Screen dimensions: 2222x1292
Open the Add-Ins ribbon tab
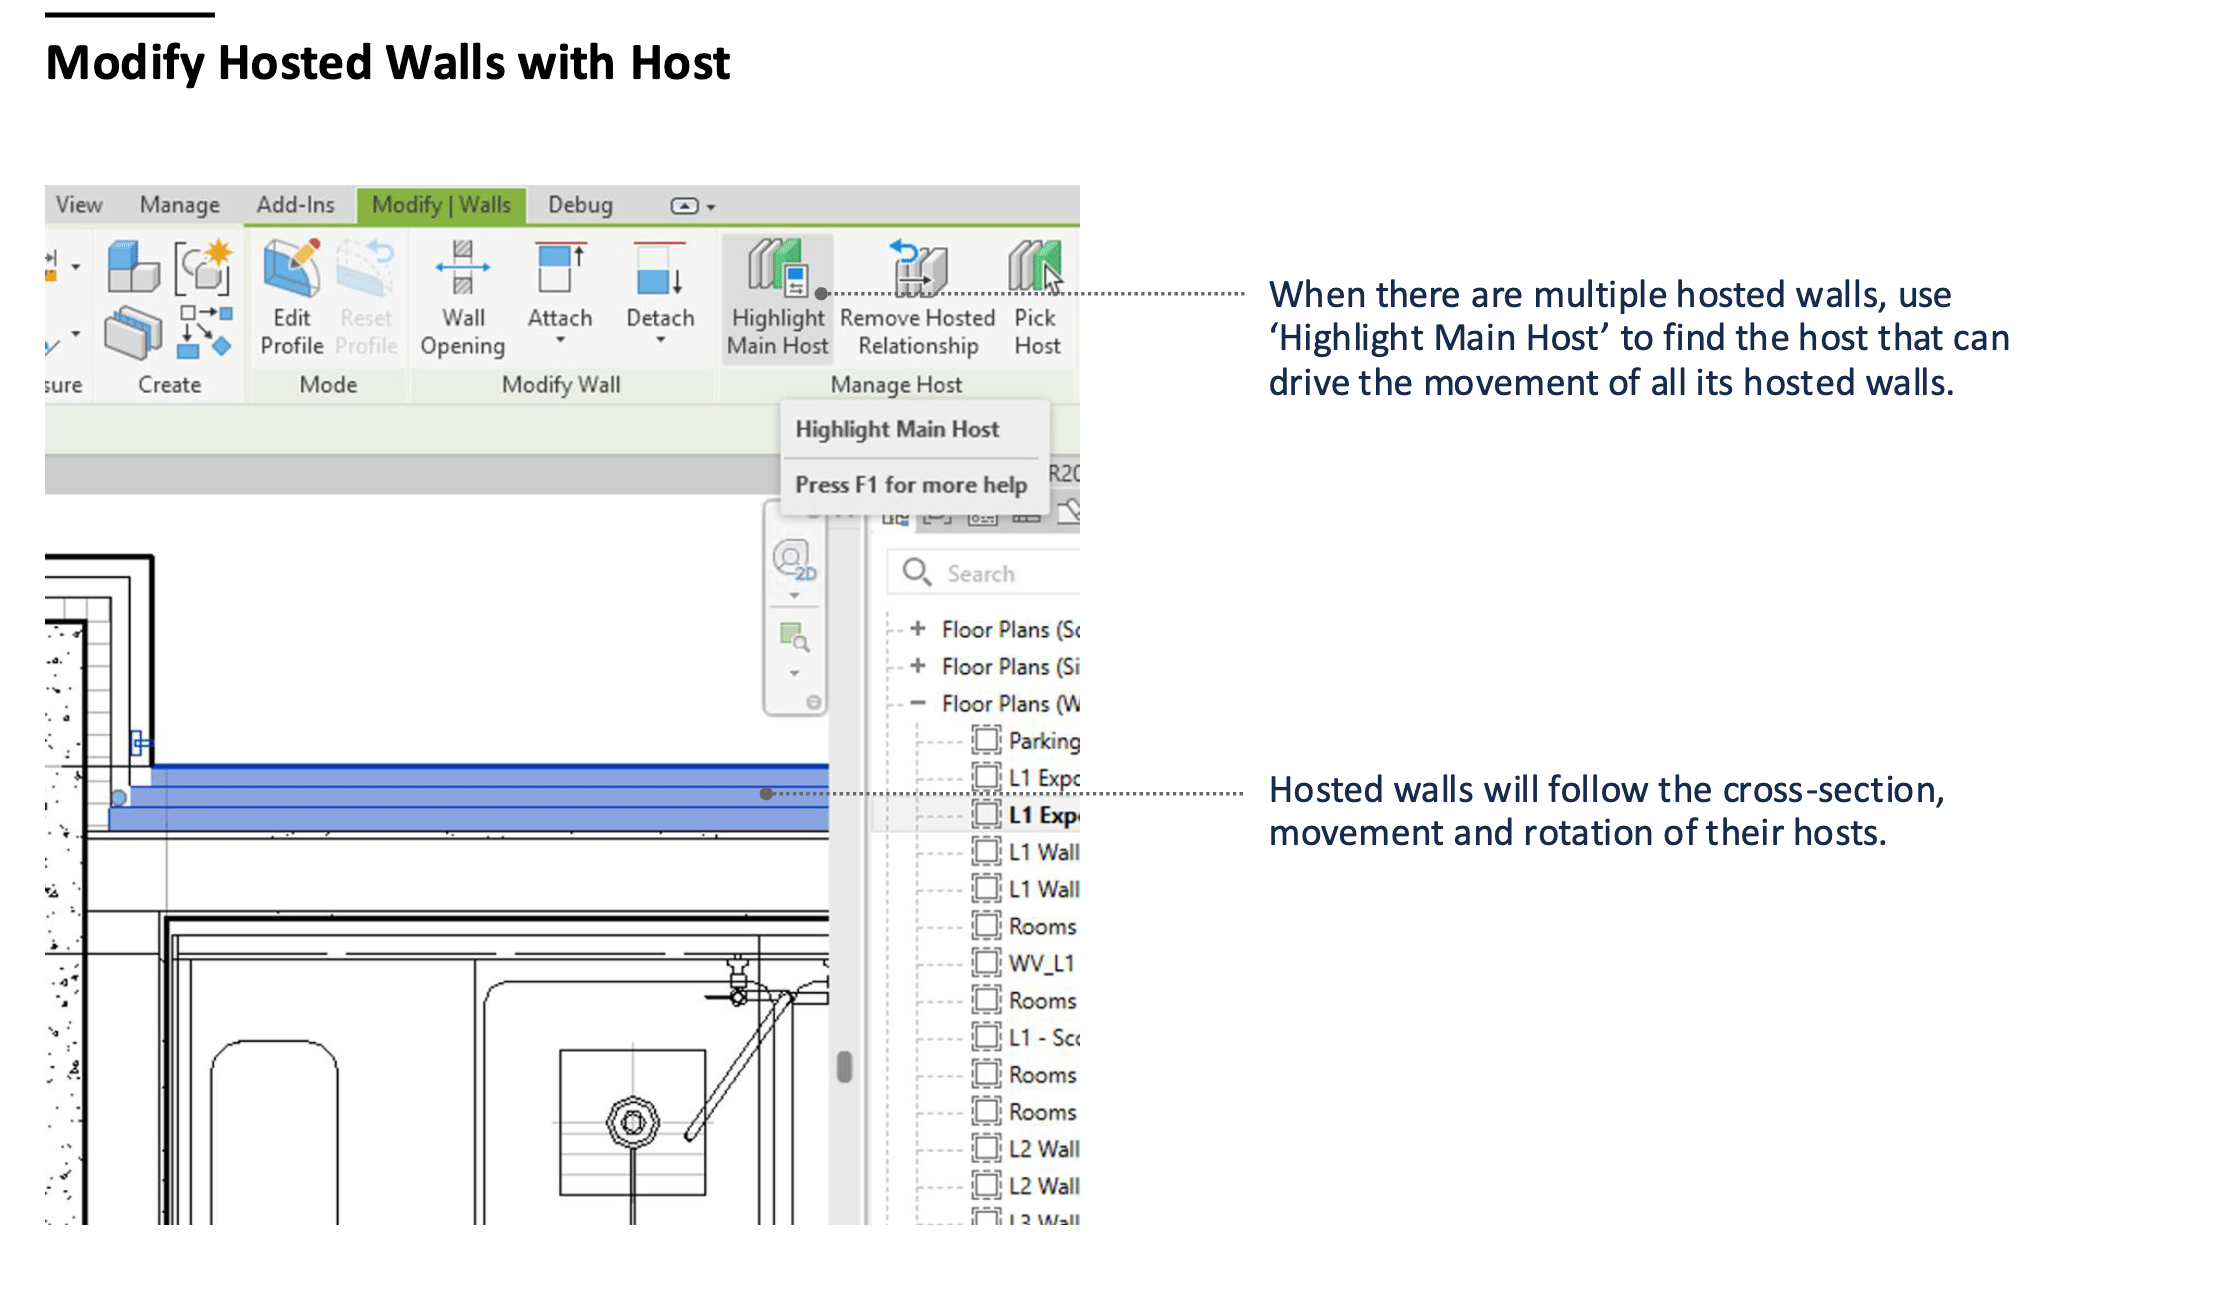pyautogui.click(x=295, y=205)
